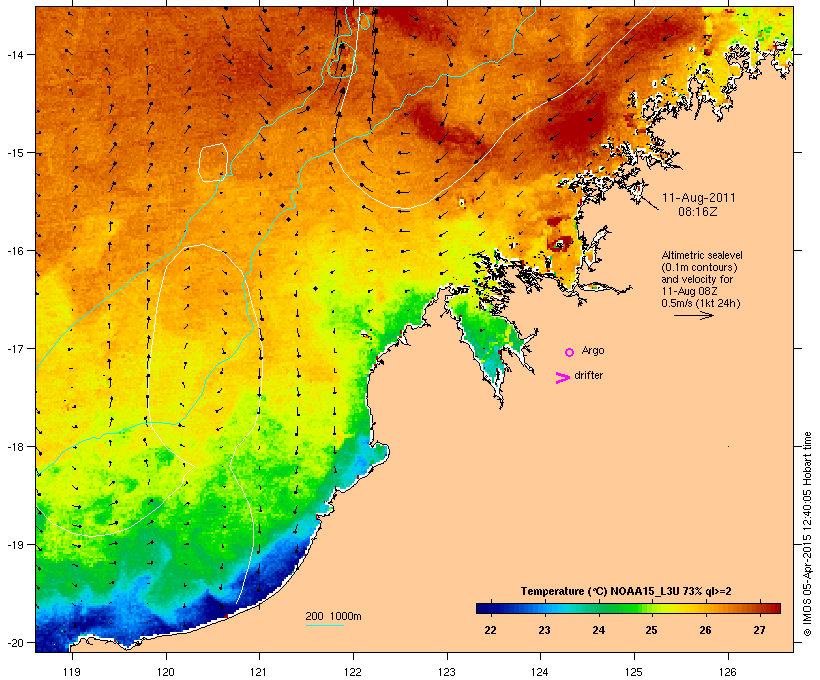The image size is (820, 680).
Task: Click the color bar tick label 22
Action: 490,630
